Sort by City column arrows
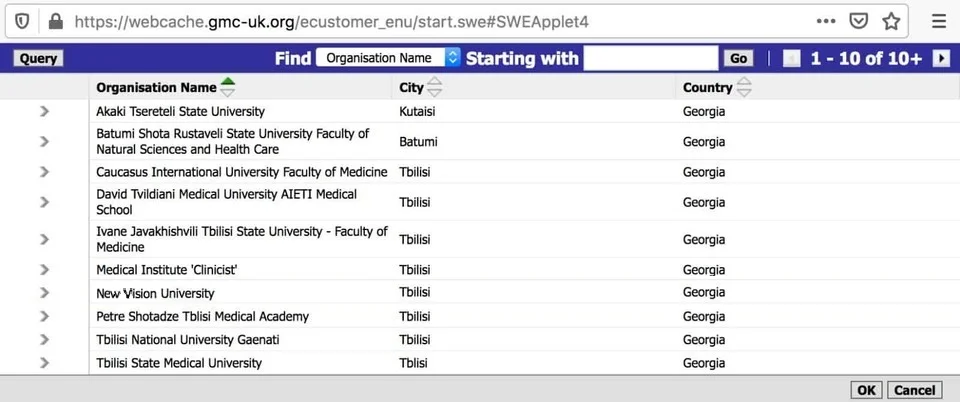The height and width of the screenshot is (402, 960). tap(434, 87)
